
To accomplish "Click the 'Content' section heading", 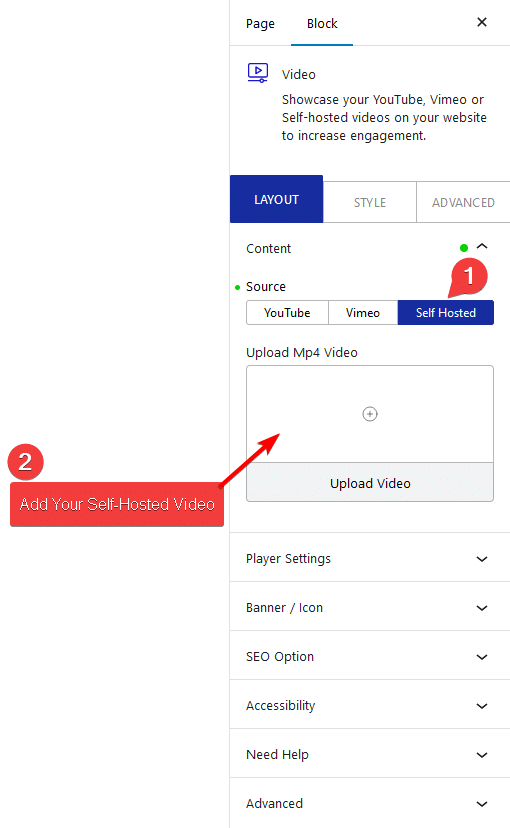I will 268,248.
